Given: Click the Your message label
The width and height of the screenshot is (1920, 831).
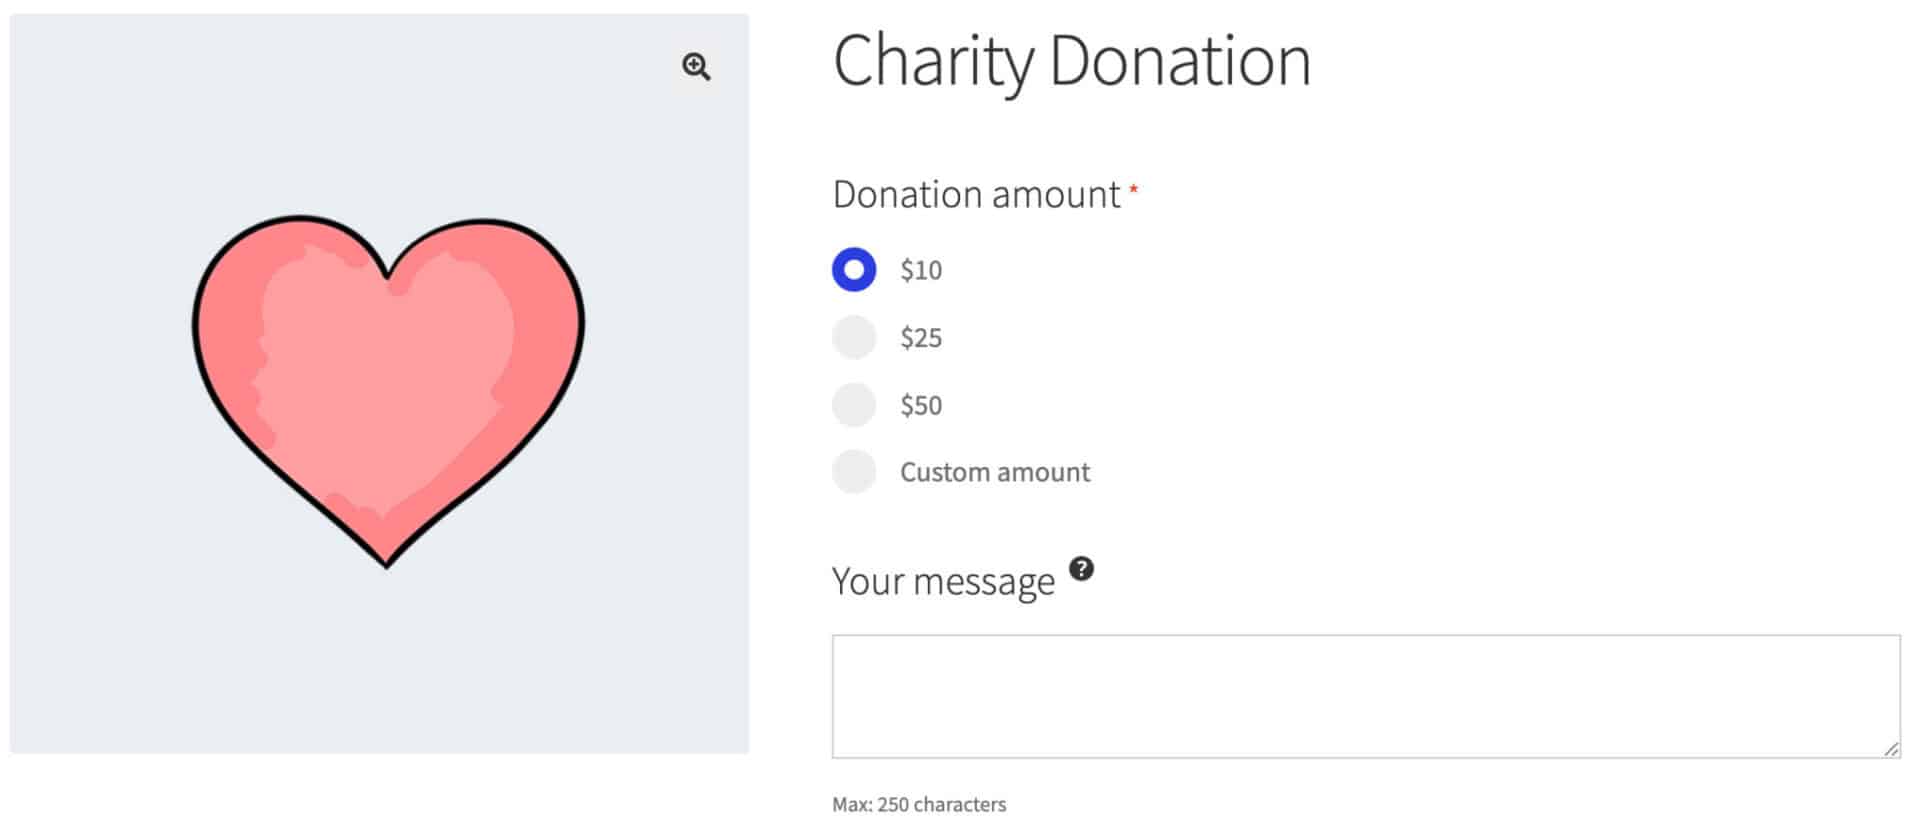Looking at the screenshot, I should pyautogui.click(x=943, y=580).
